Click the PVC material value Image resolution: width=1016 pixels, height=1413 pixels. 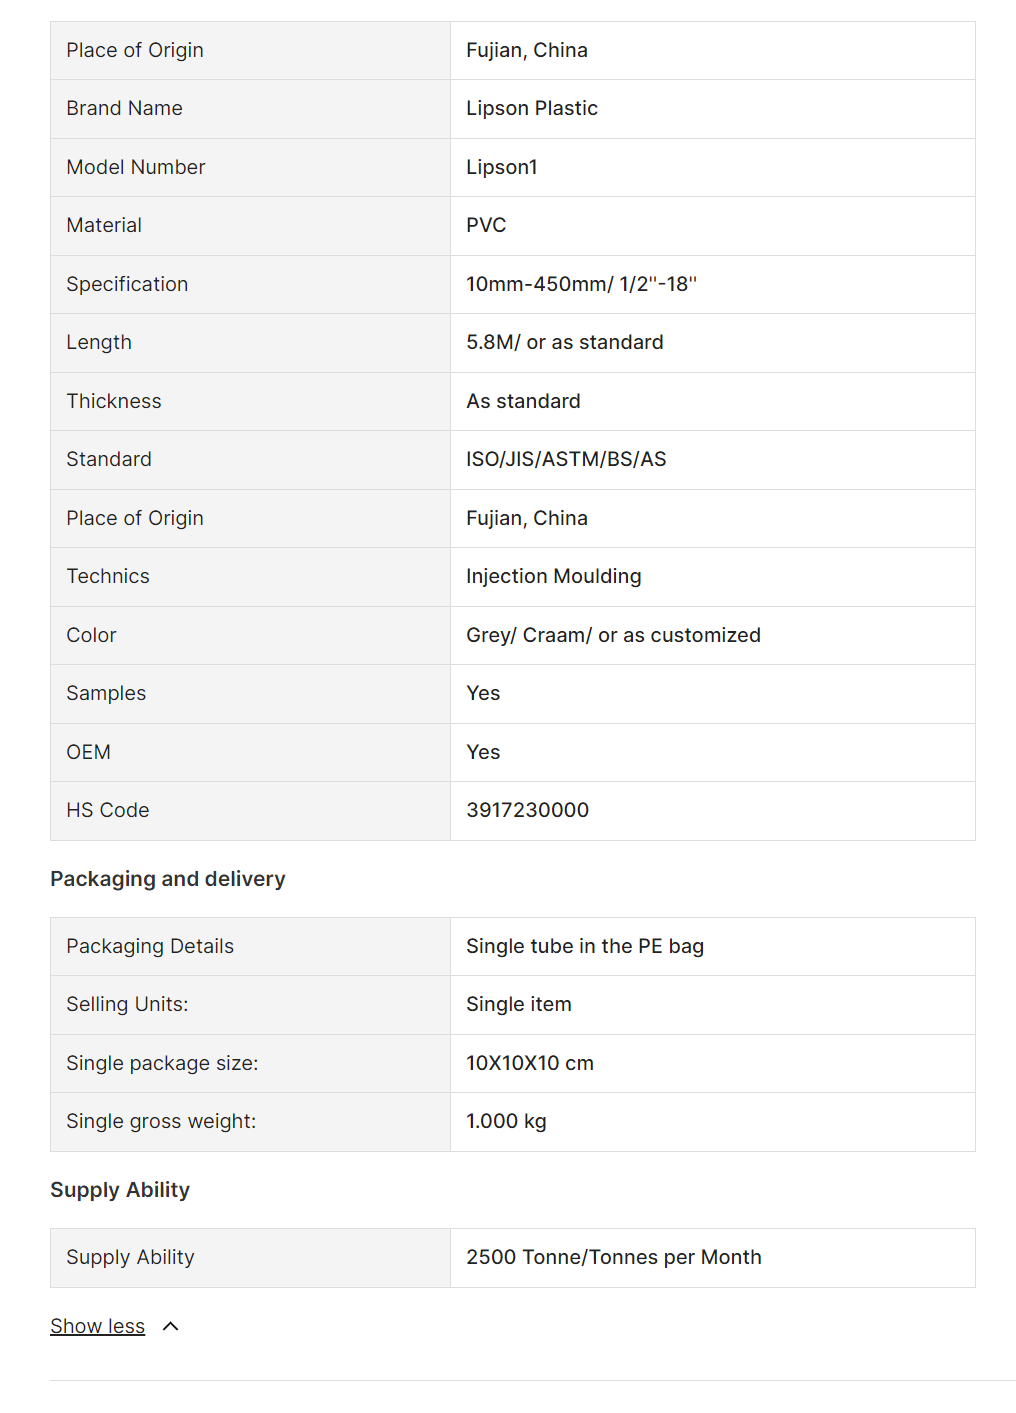pyautogui.click(x=486, y=225)
